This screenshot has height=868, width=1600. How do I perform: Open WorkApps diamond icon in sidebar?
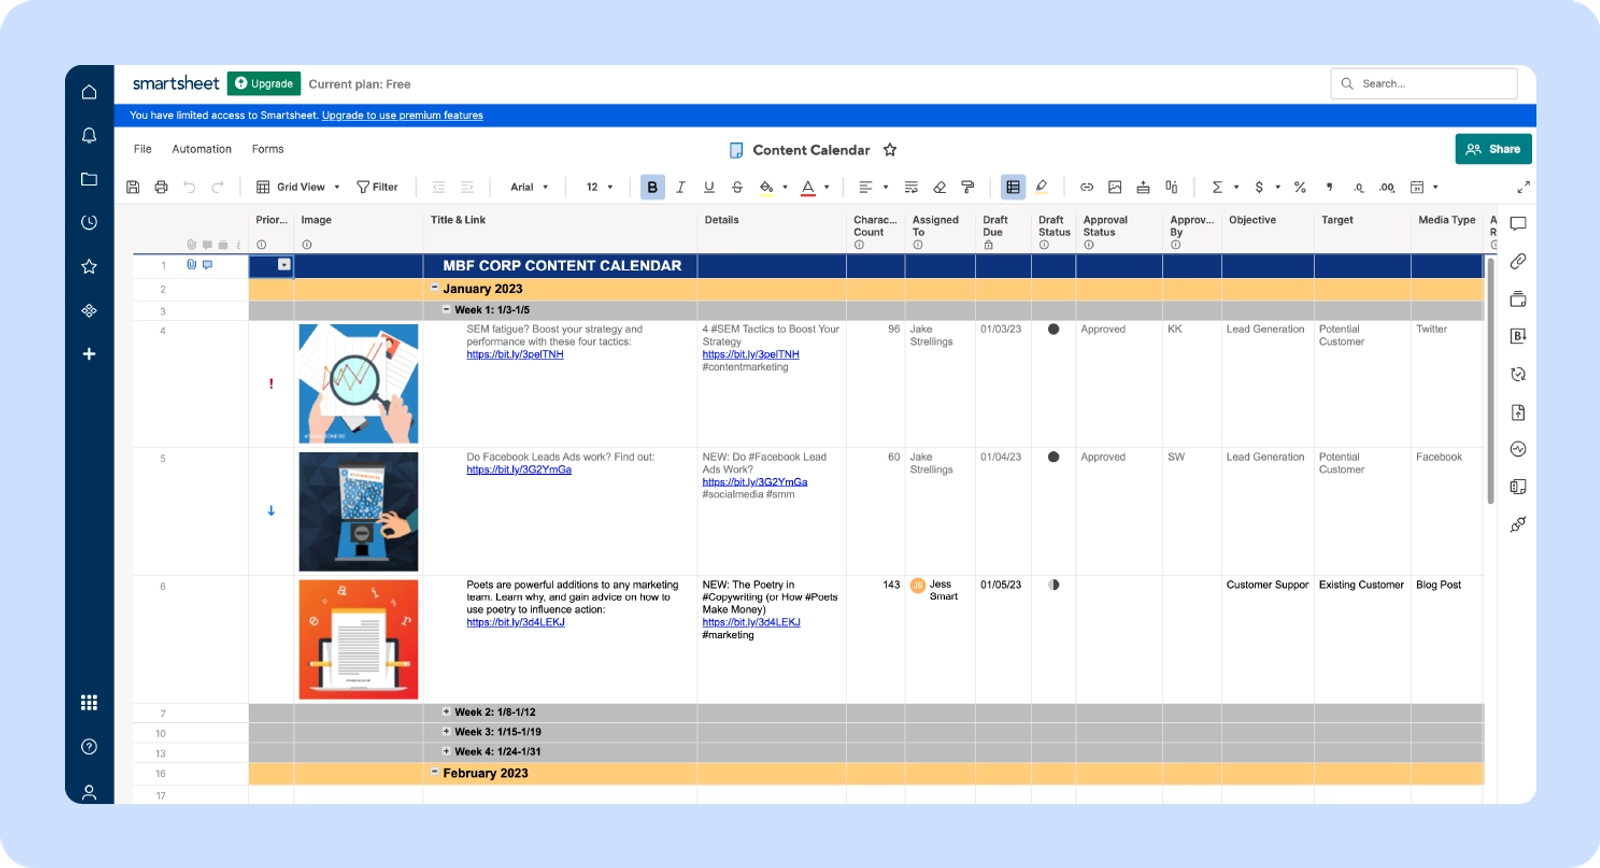point(89,311)
